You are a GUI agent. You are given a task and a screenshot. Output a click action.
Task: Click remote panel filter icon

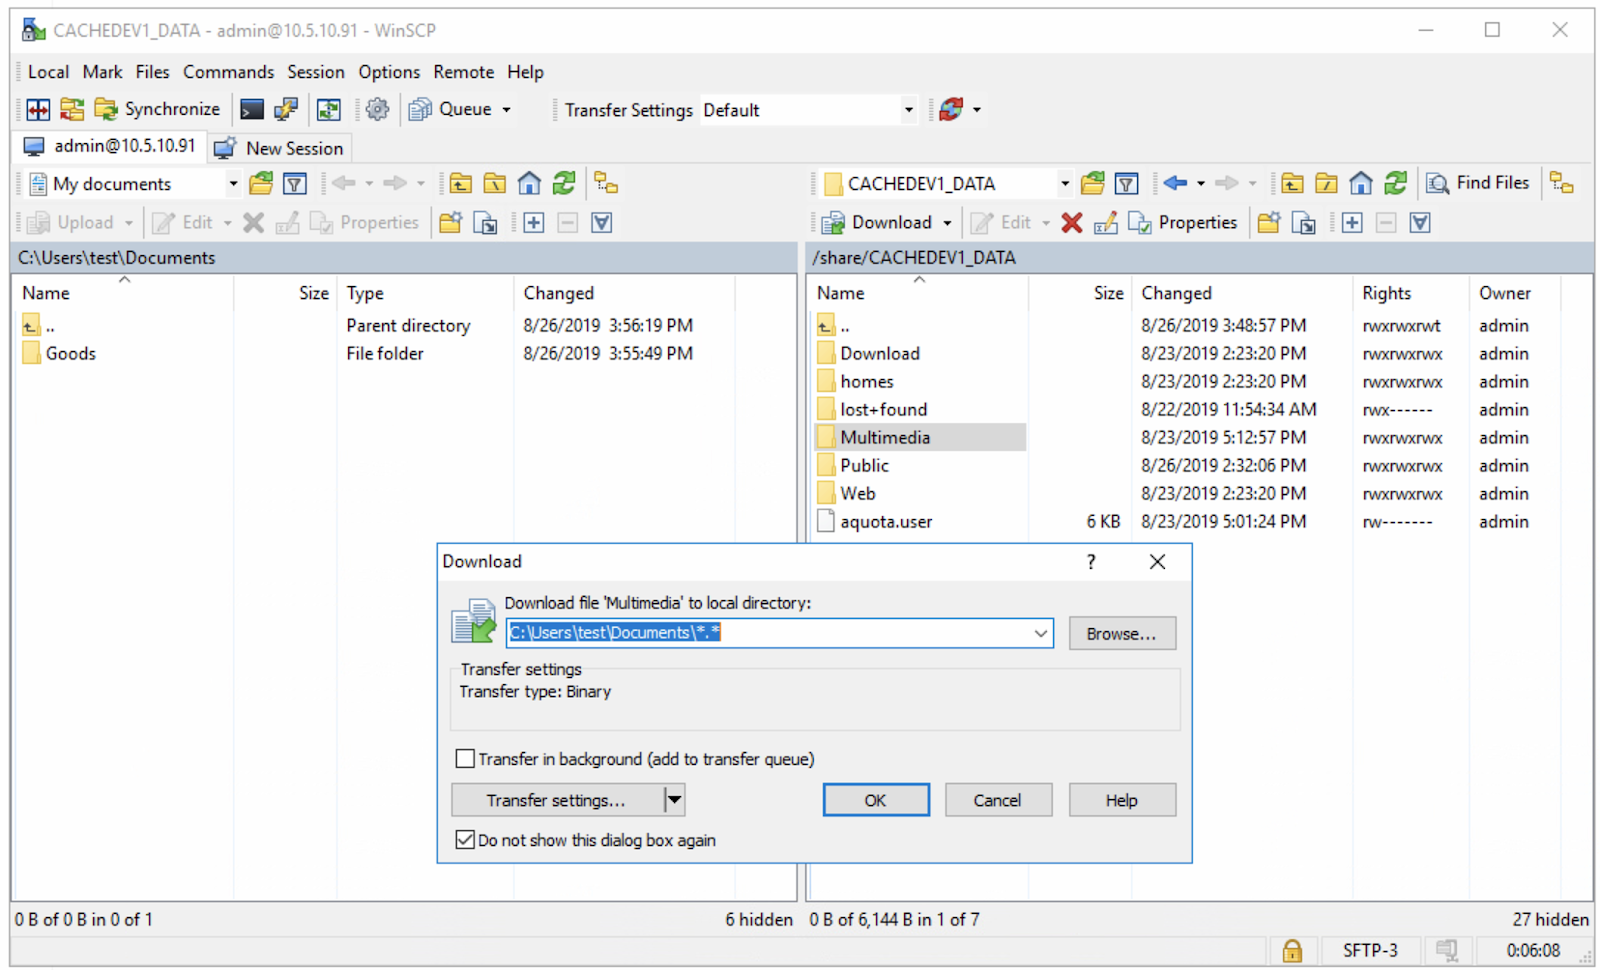point(1127,183)
